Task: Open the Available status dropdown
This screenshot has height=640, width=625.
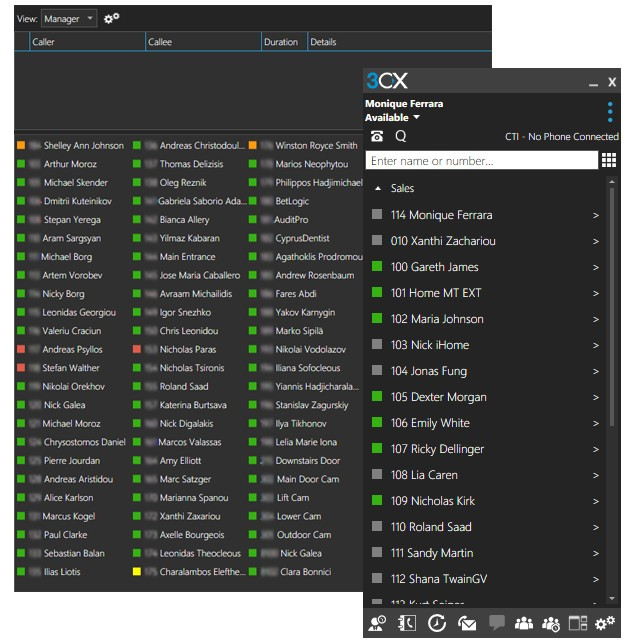Action: tap(392, 118)
